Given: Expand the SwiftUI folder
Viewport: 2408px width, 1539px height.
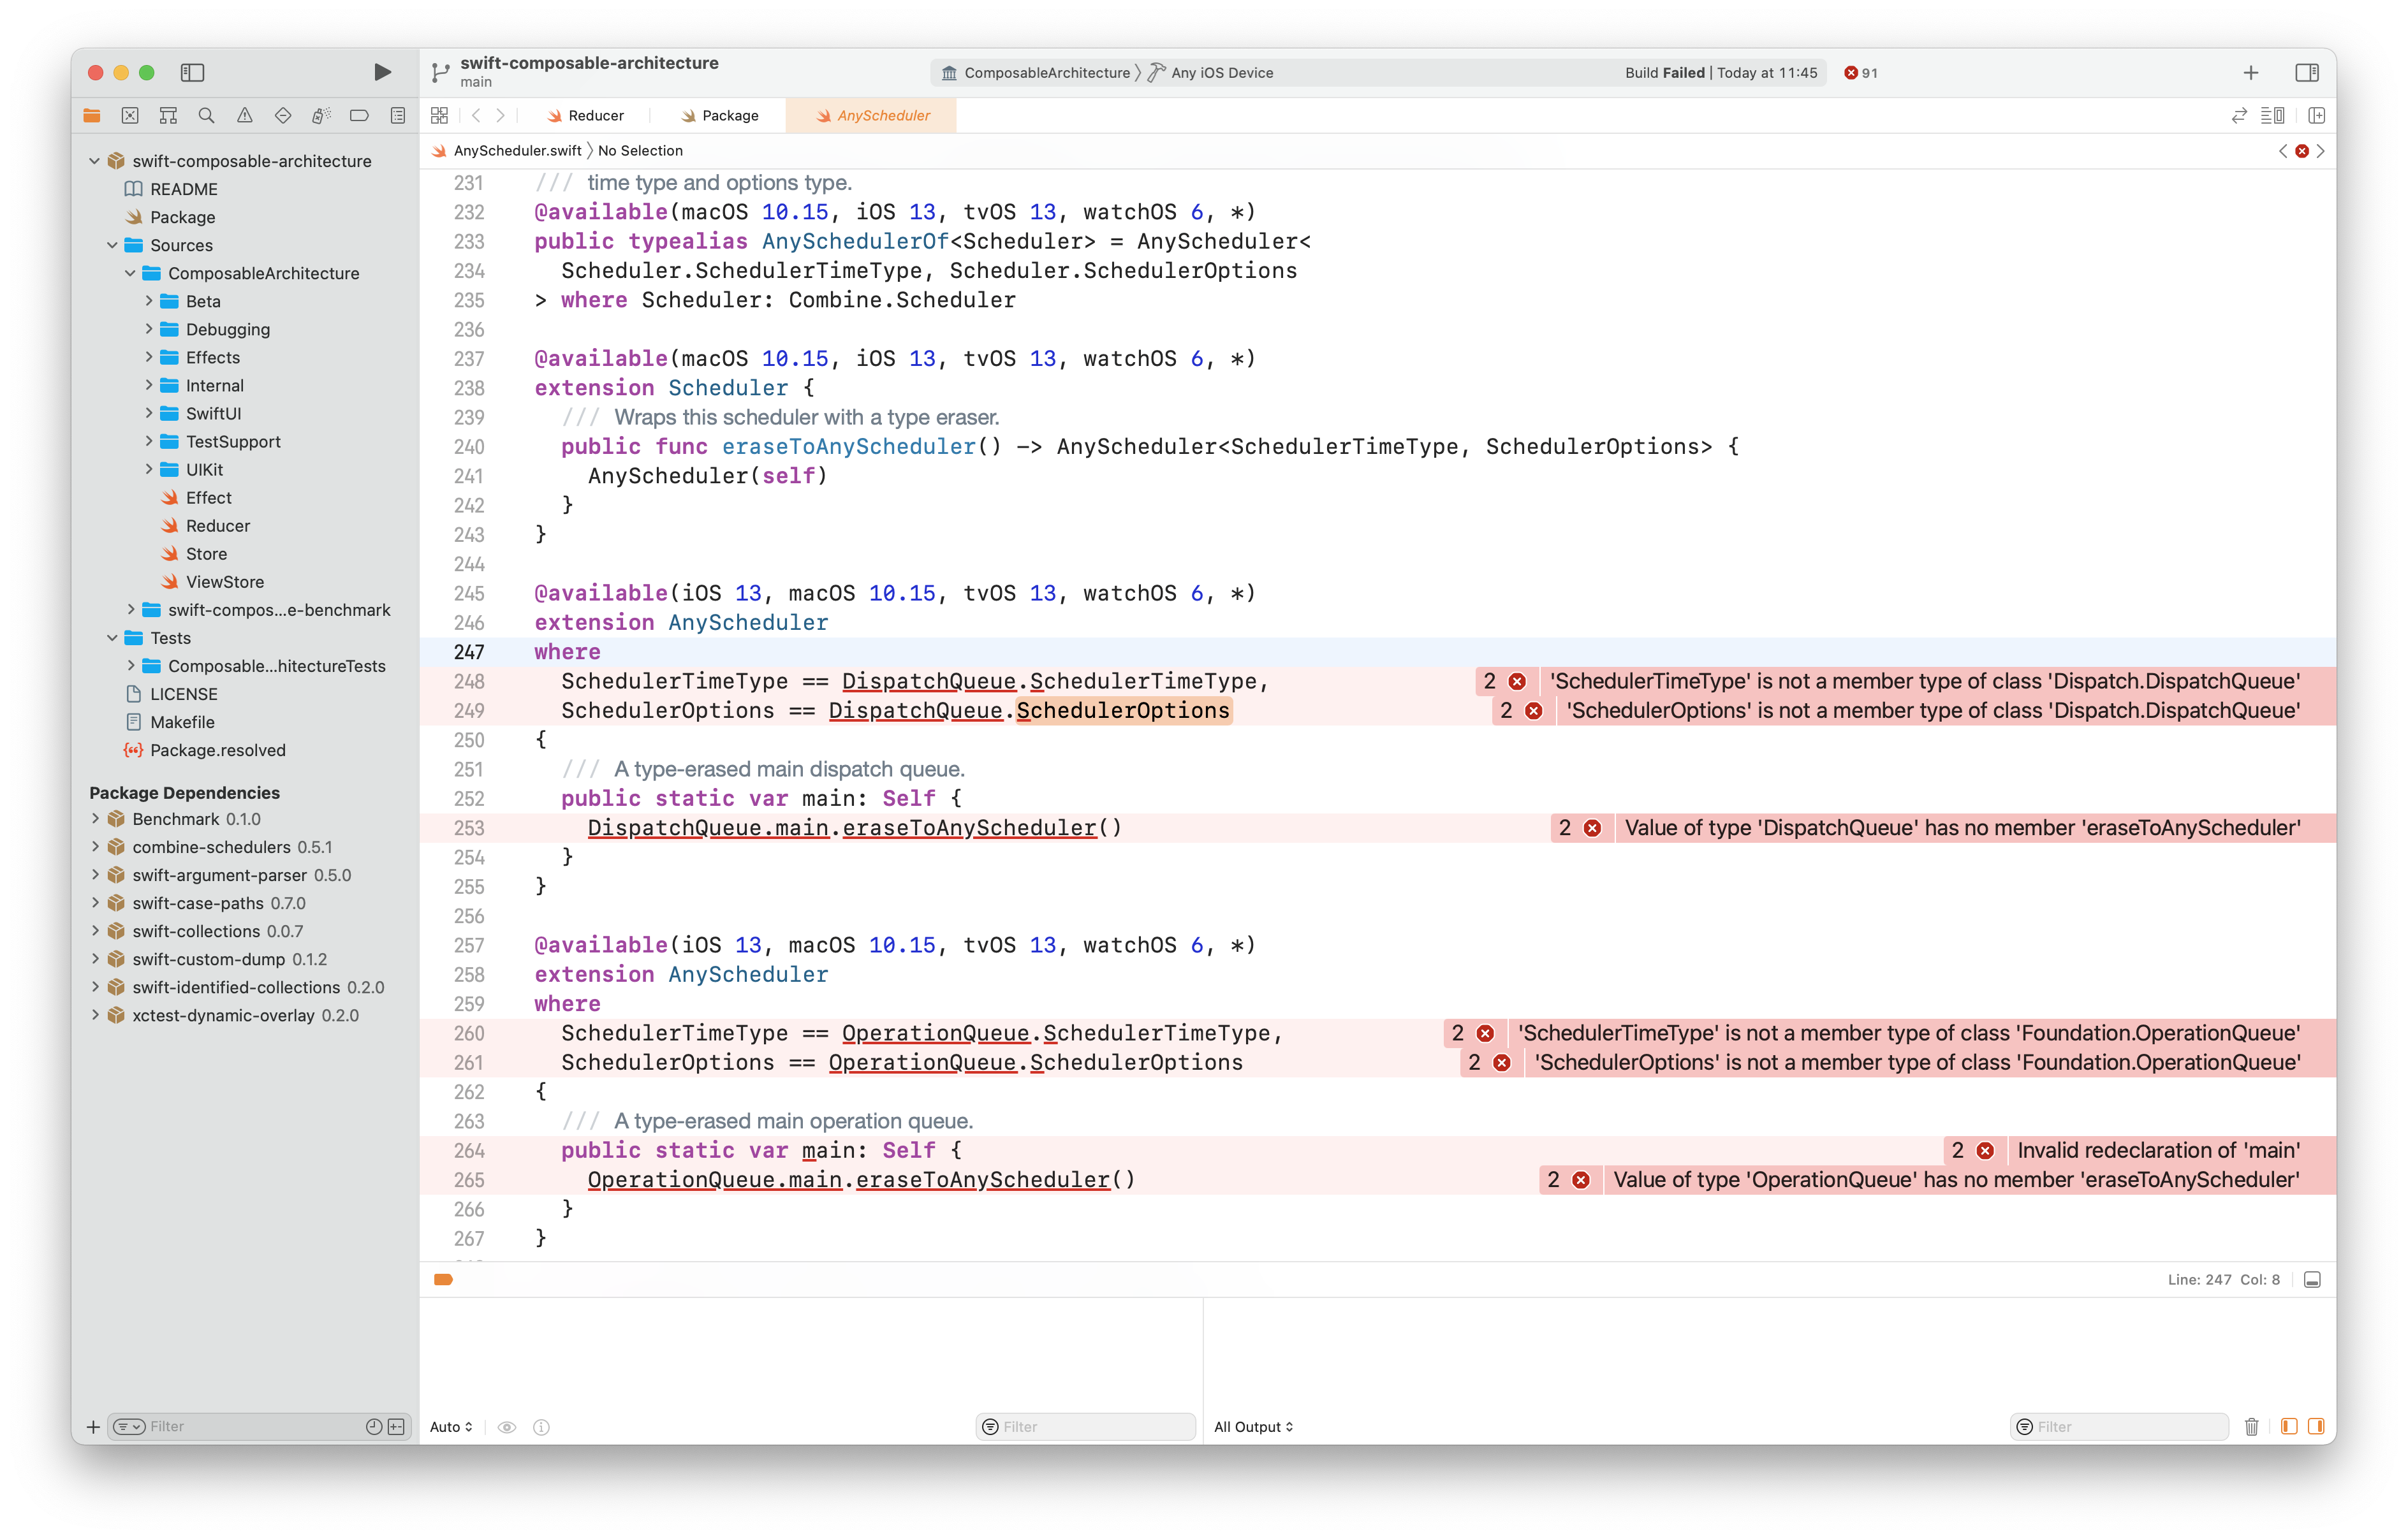Looking at the screenshot, I should click(148, 412).
